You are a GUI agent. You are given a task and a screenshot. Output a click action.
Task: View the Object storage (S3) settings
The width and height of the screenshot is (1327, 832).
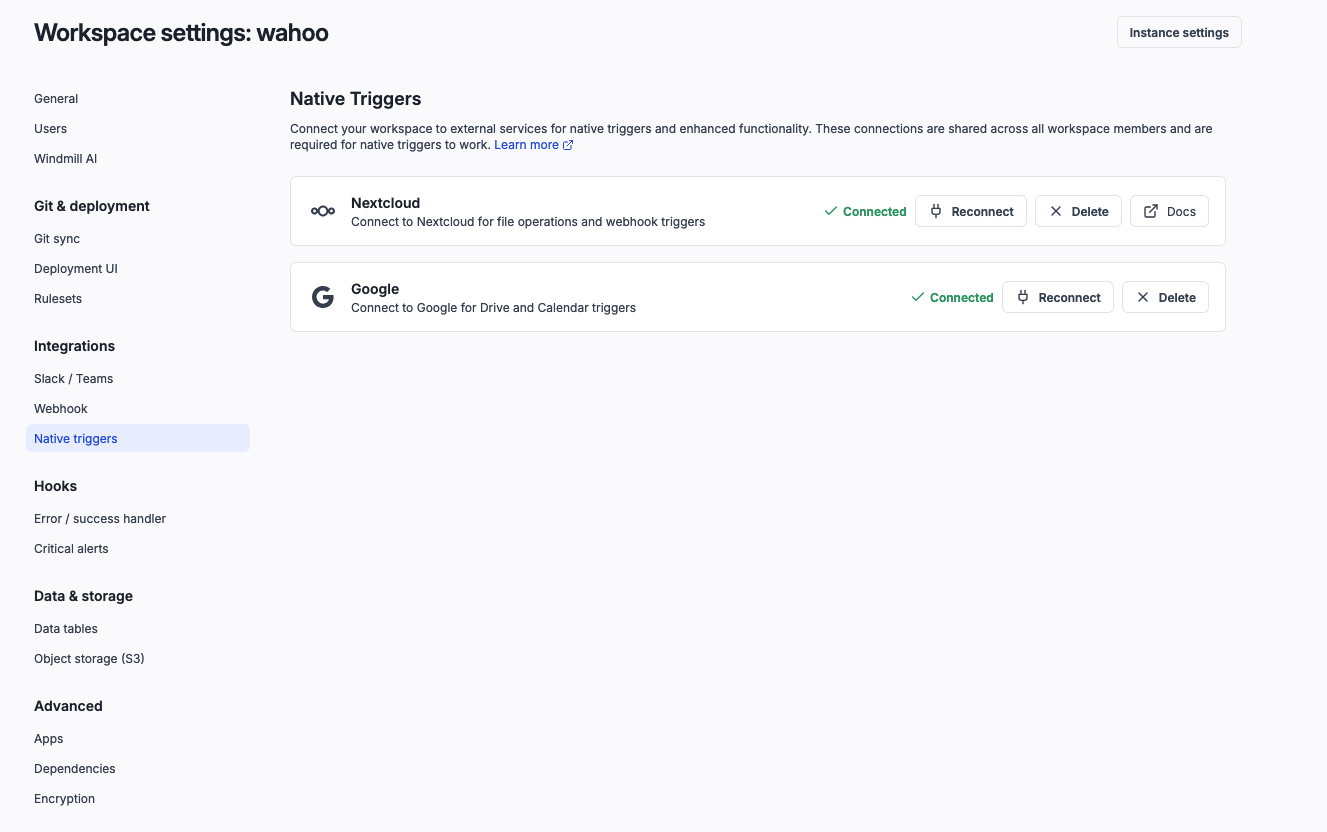coord(89,658)
